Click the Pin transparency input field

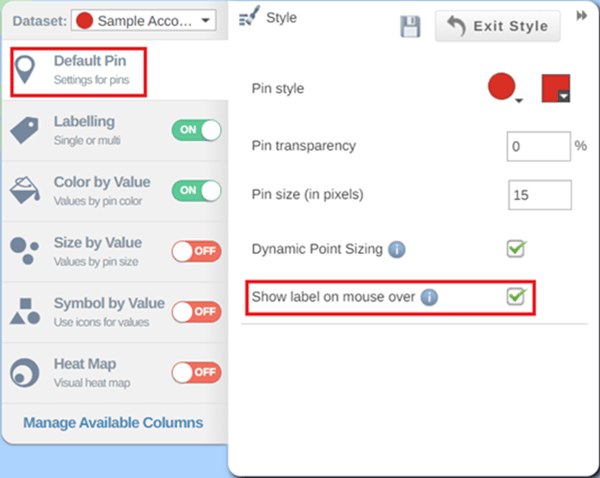(539, 146)
